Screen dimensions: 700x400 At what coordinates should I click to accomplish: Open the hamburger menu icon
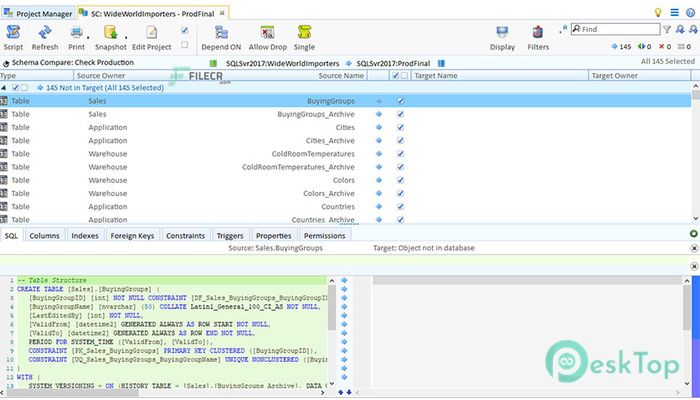(x=675, y=12)
